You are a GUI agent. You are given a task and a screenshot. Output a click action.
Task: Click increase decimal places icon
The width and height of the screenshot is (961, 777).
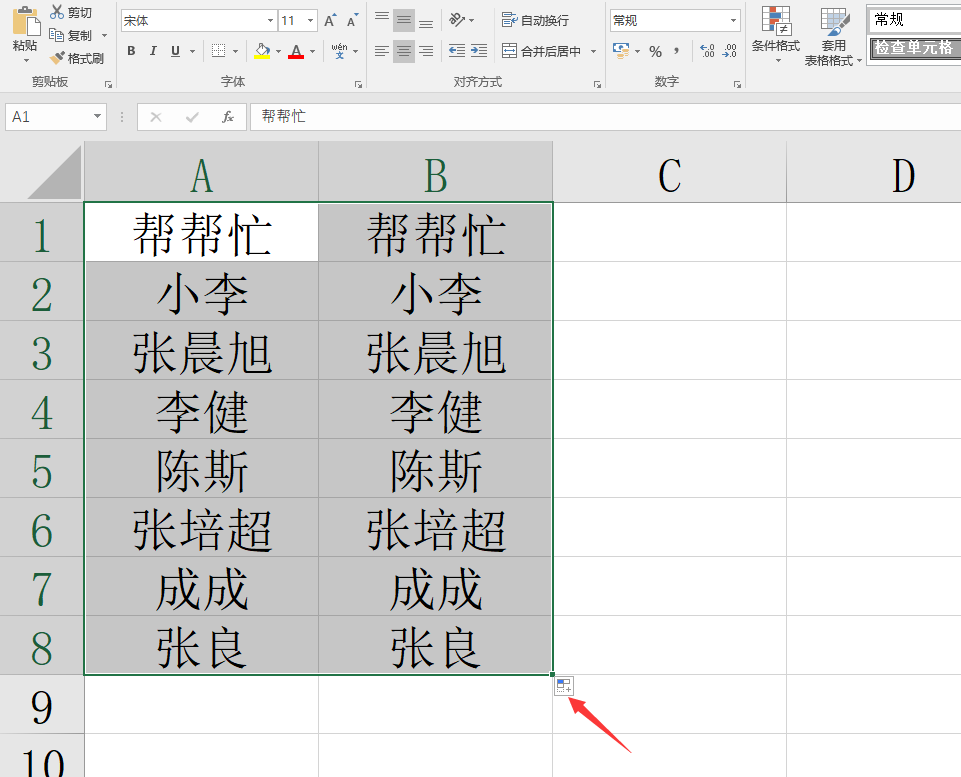707,51
